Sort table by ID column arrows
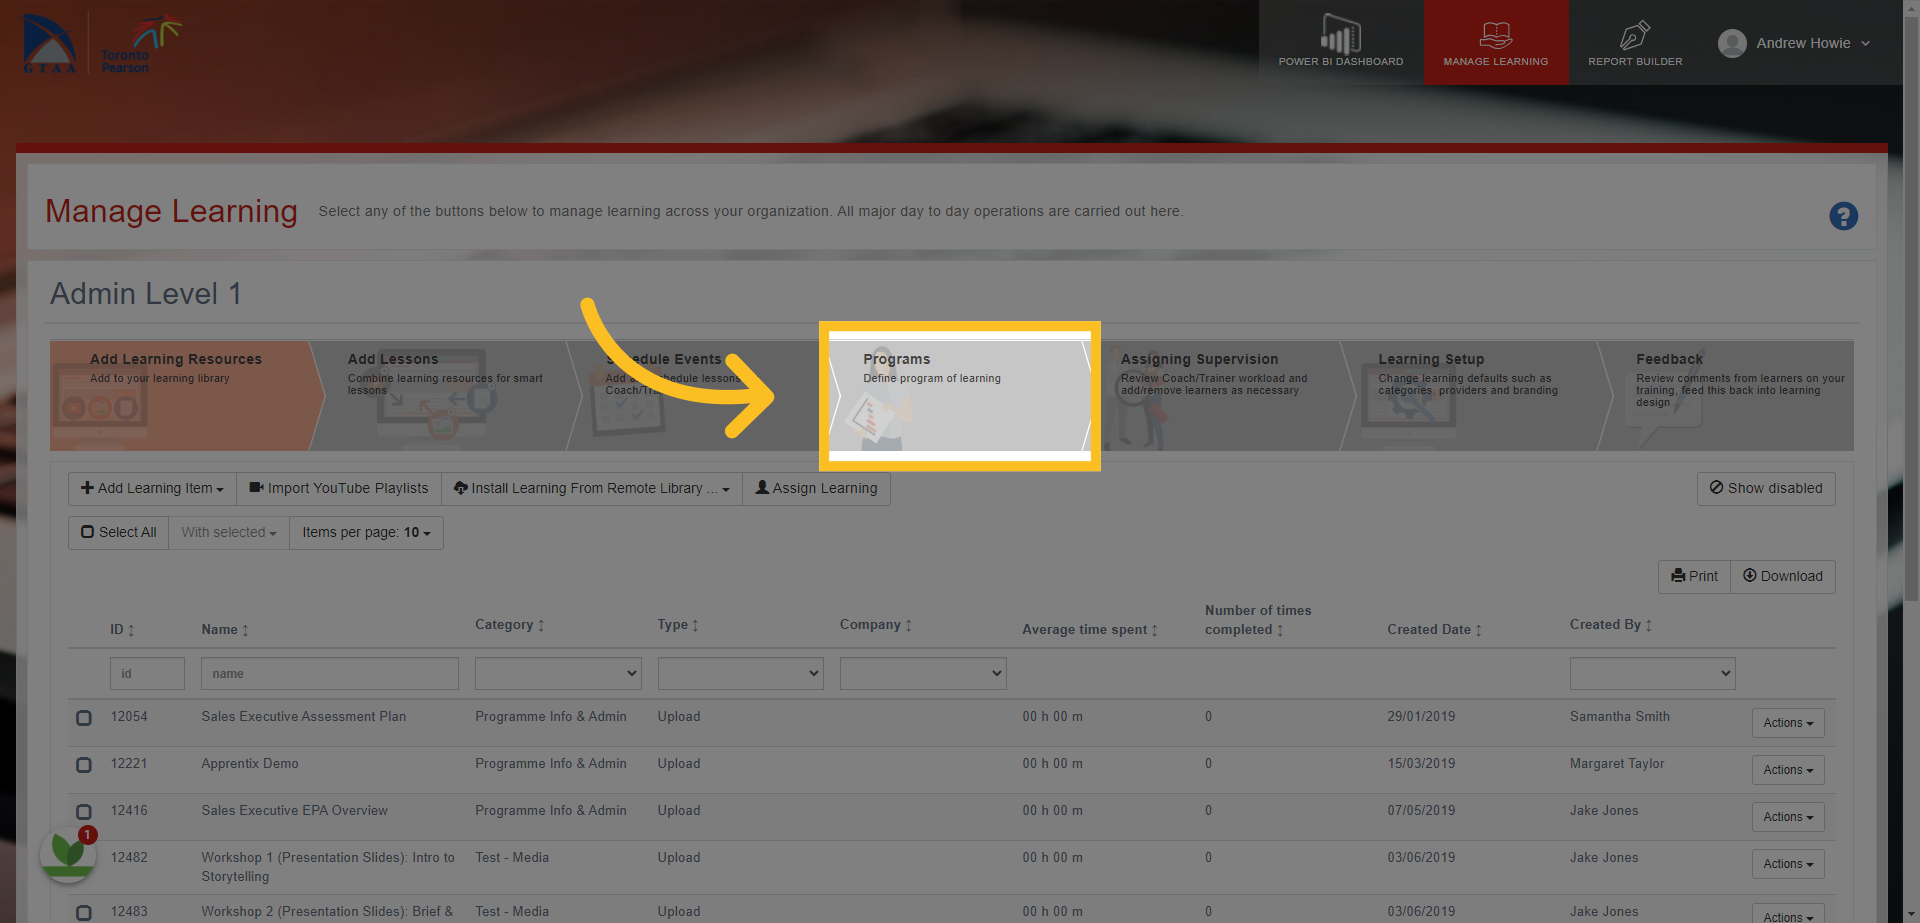This screenshot has width=1920, height=923. (131, 630)
